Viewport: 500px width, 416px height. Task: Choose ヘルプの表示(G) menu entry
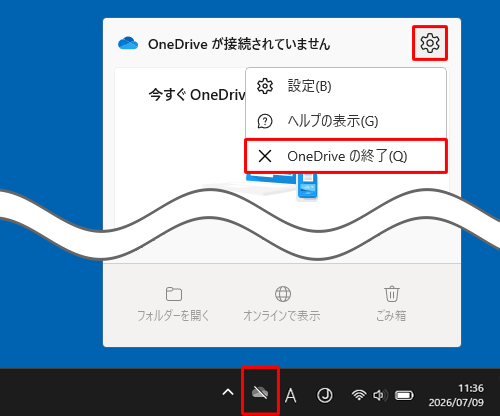coord(346,121)
